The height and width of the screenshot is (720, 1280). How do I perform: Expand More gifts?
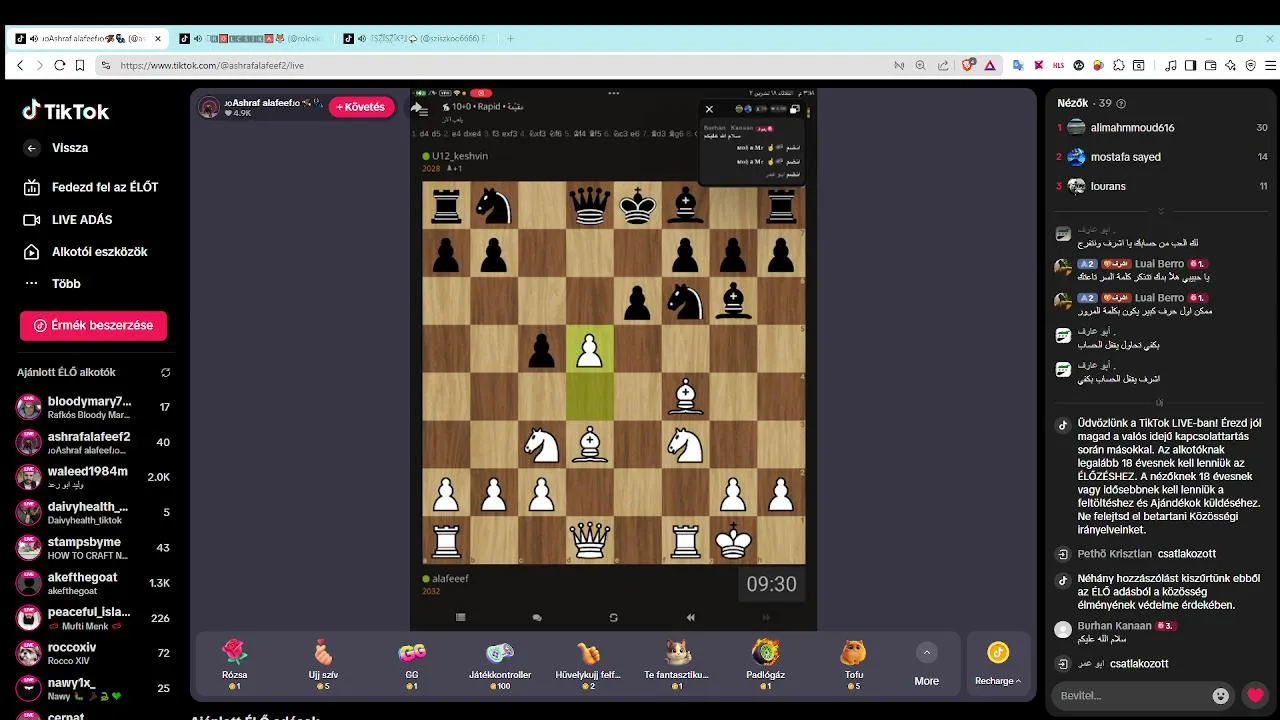coord(927,665)
